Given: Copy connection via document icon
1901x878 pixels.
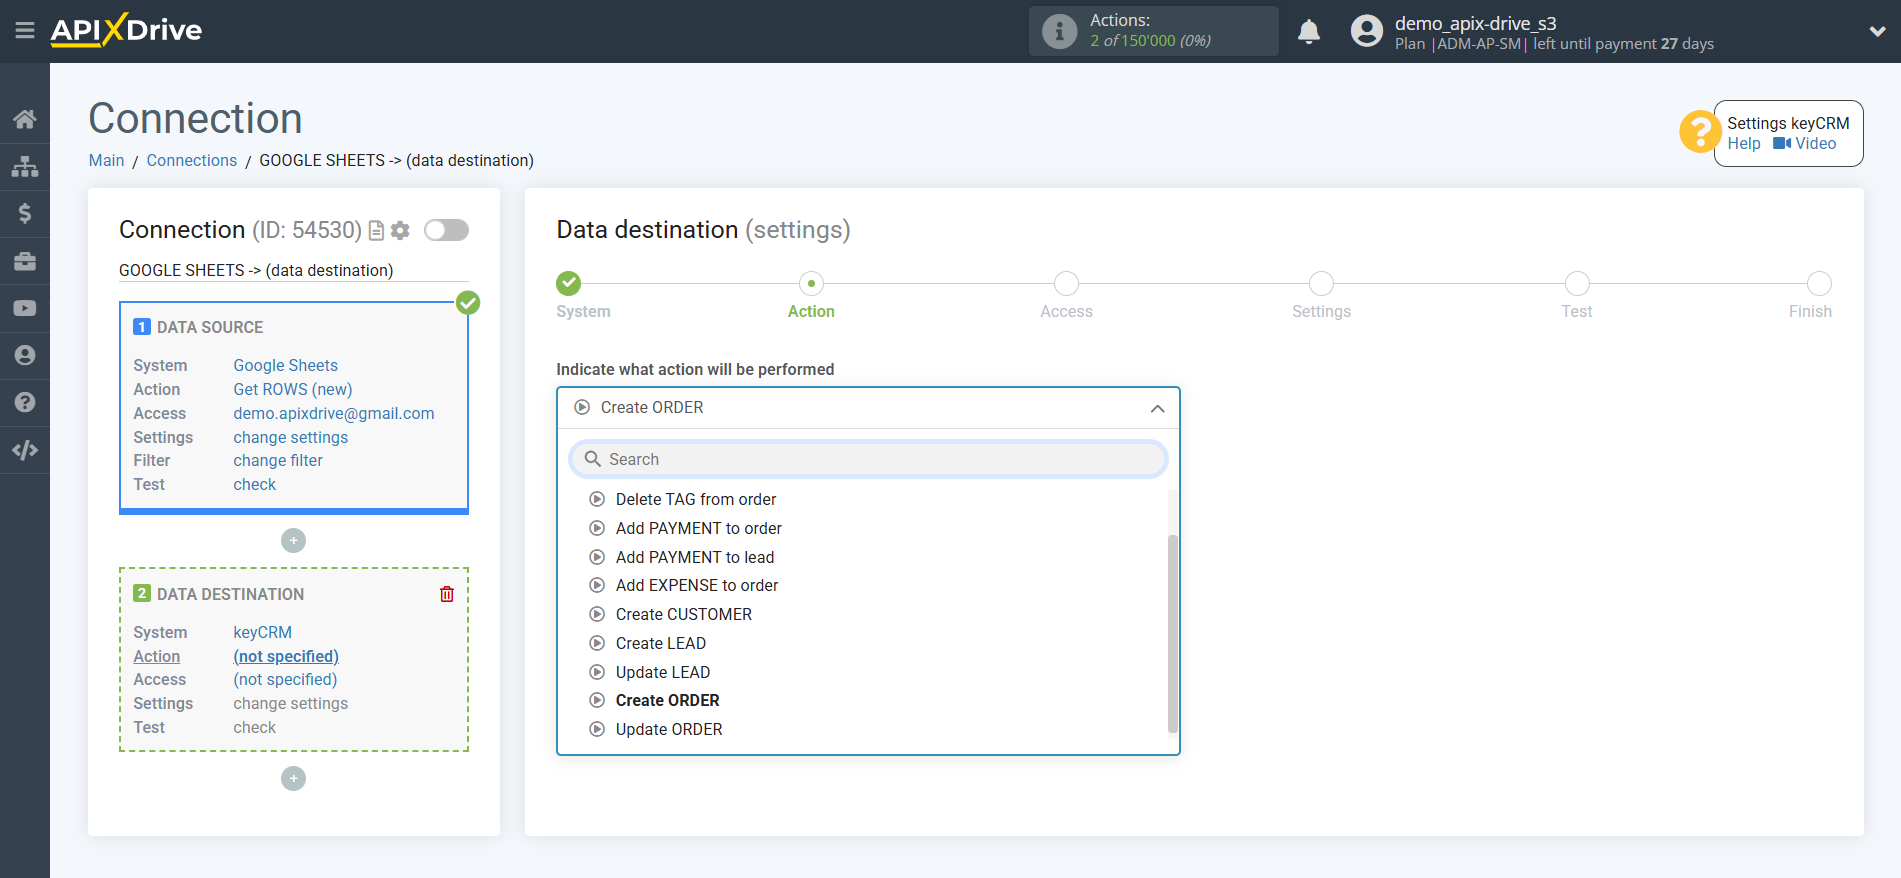Looking at the screenshot, I should click(x=376, y=231).
